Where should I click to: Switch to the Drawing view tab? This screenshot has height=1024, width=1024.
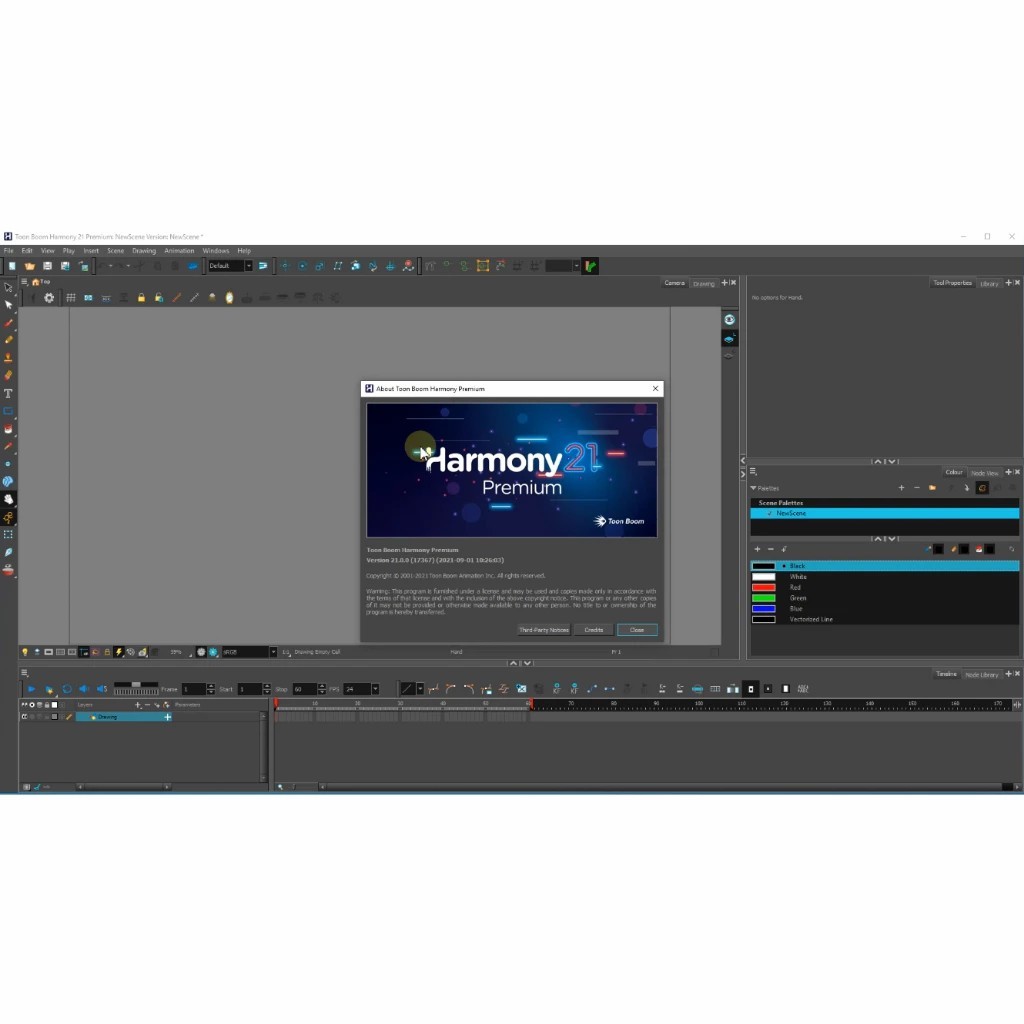703,283
